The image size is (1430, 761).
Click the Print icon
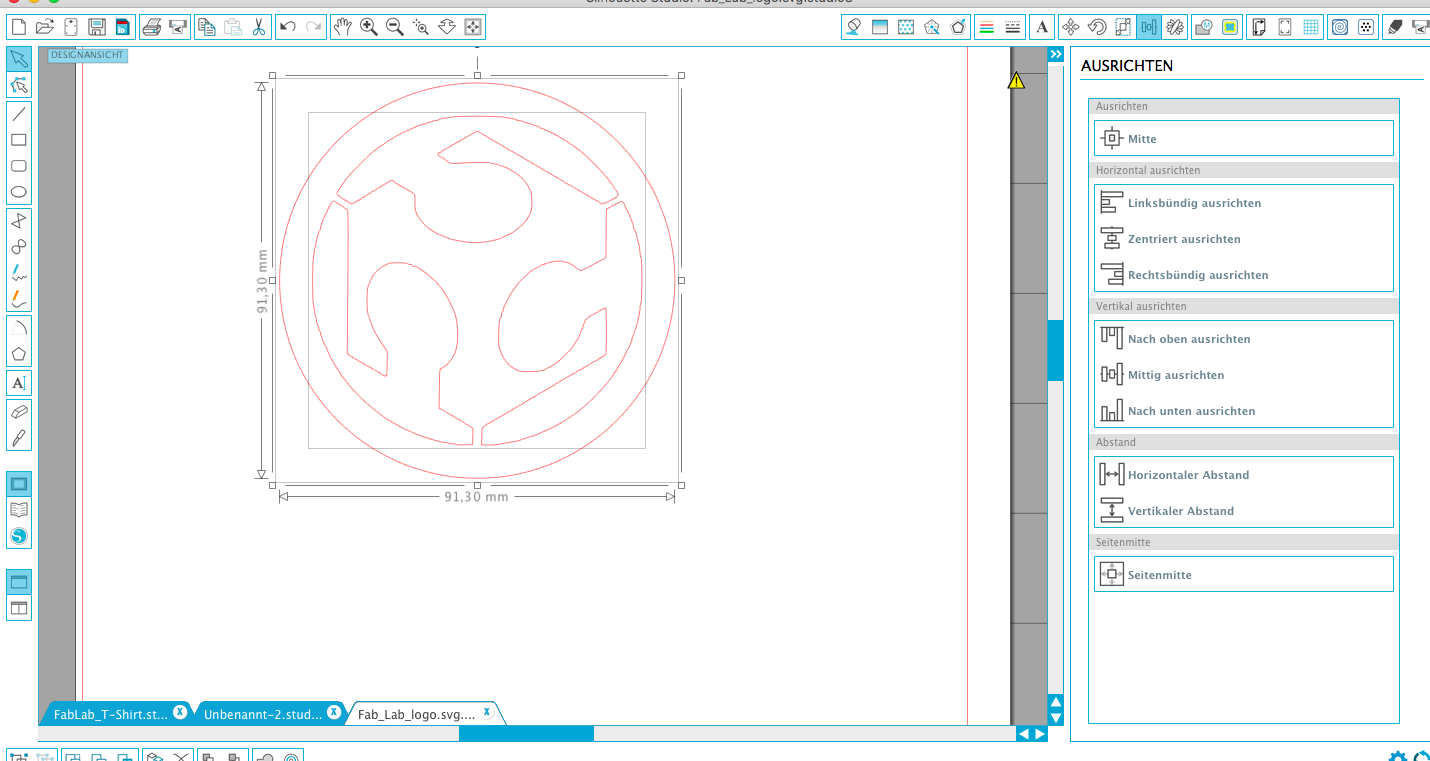[151, 27]
